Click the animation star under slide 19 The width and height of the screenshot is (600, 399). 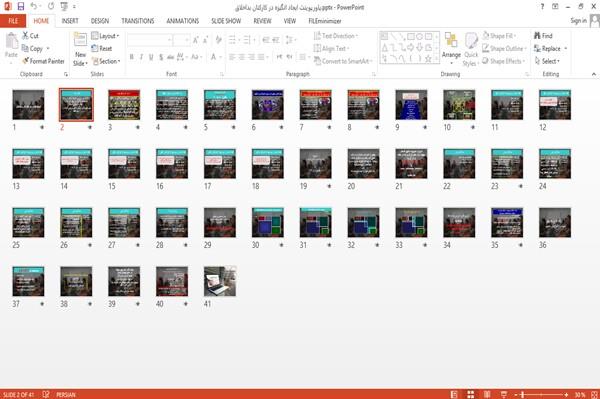(329, 186)
